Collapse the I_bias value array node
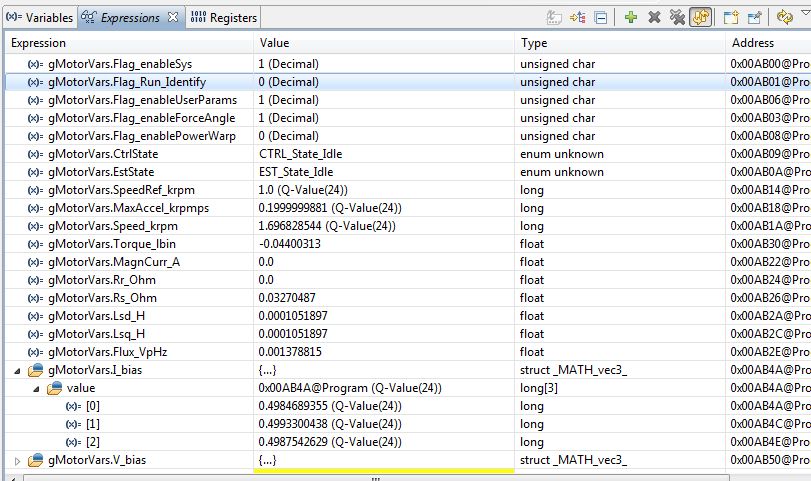Image resolution: width=811 pixels, height=481 pixels. coord(34,388)
